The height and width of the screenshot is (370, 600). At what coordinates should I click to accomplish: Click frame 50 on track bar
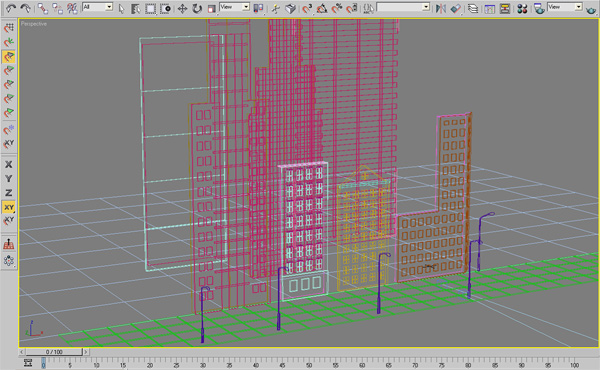(309, 365)
